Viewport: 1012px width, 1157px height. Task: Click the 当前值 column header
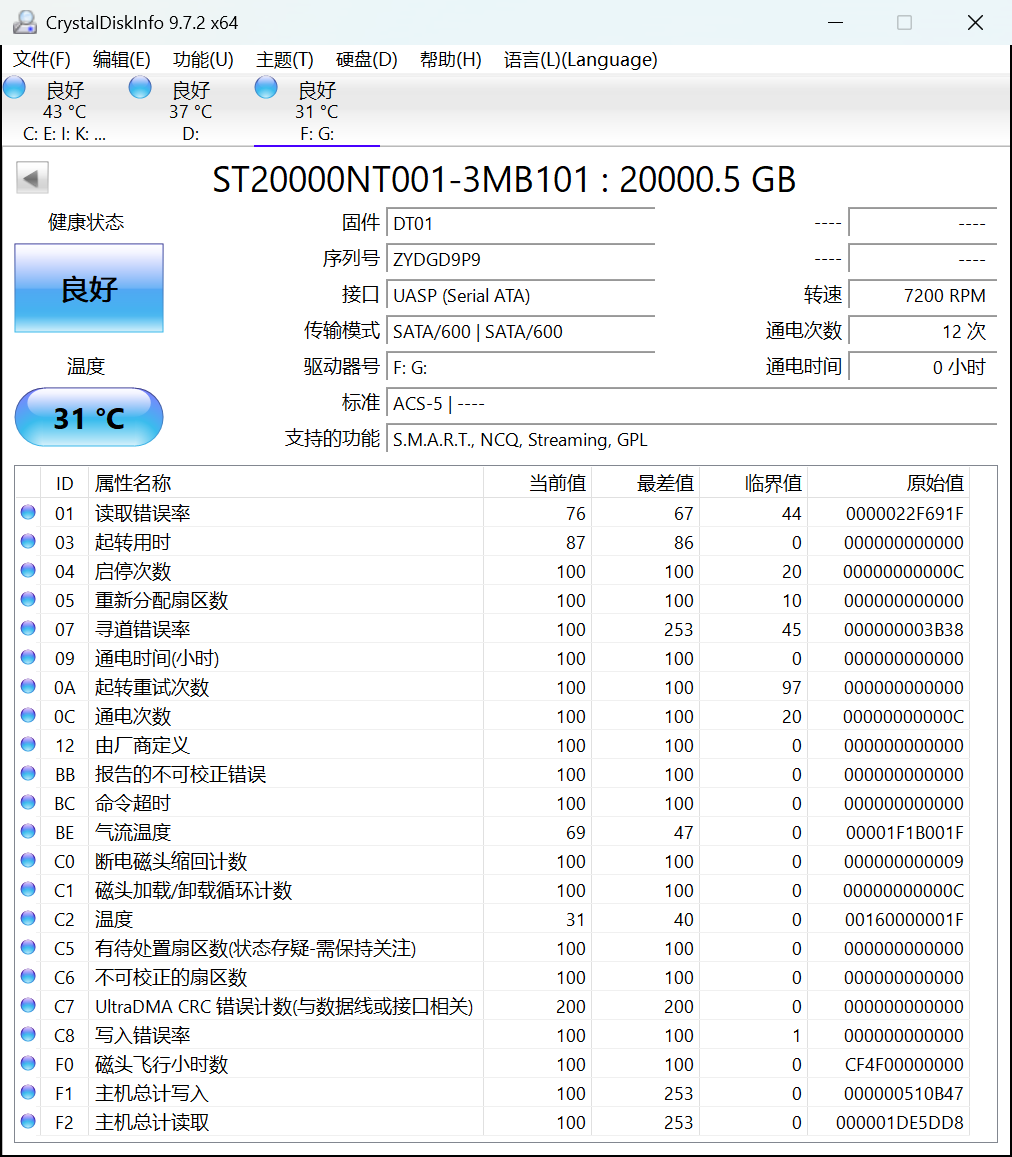537,483
